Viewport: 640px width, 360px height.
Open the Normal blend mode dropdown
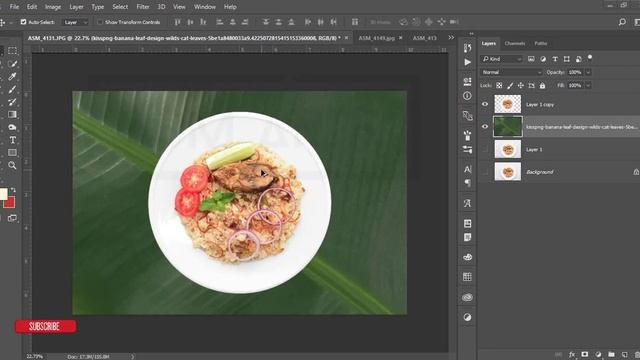pyautogui.click(x=511, y=72)
